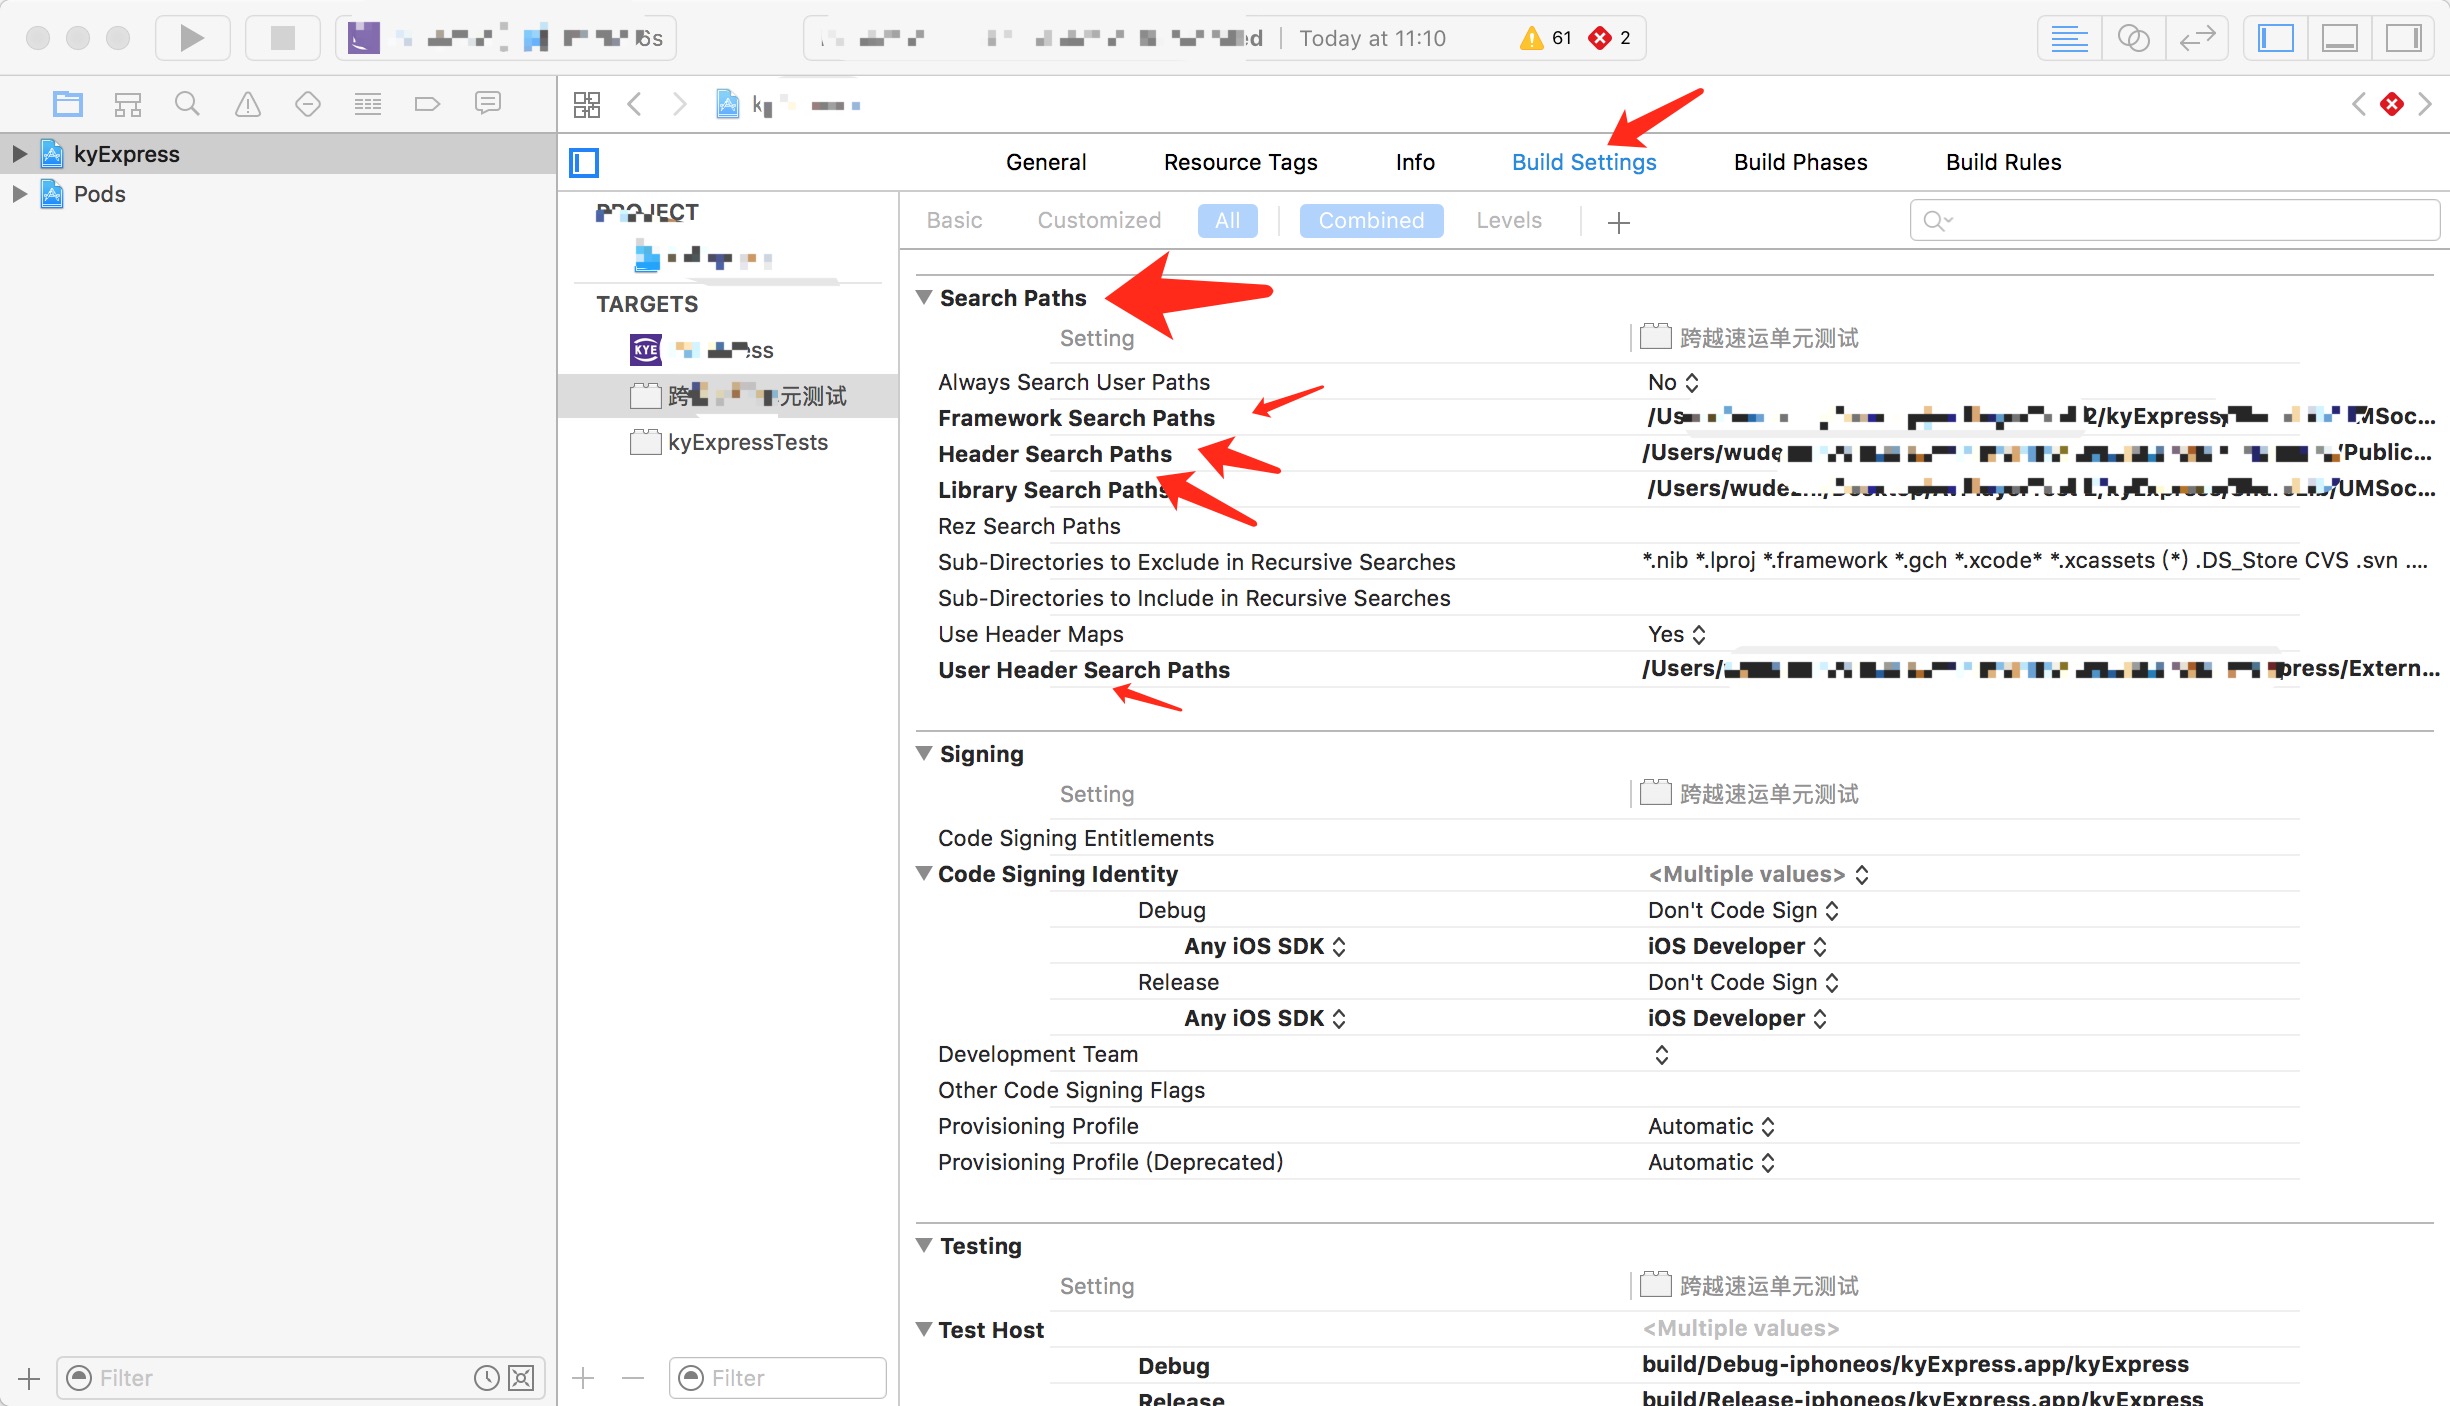Viewport: 2450px width, 1406px height.
Task: Open the Test navigator diamond icon
Action: click(x=308, y=103)
